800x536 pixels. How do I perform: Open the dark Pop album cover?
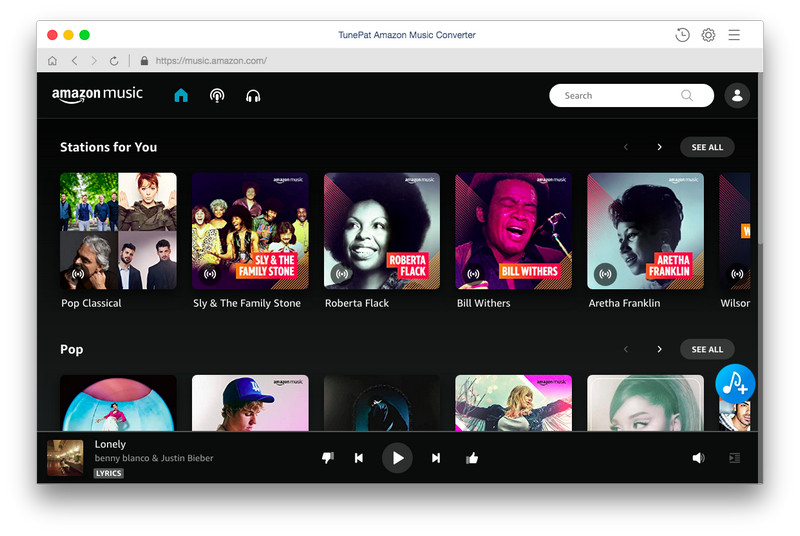click(382, 403)
